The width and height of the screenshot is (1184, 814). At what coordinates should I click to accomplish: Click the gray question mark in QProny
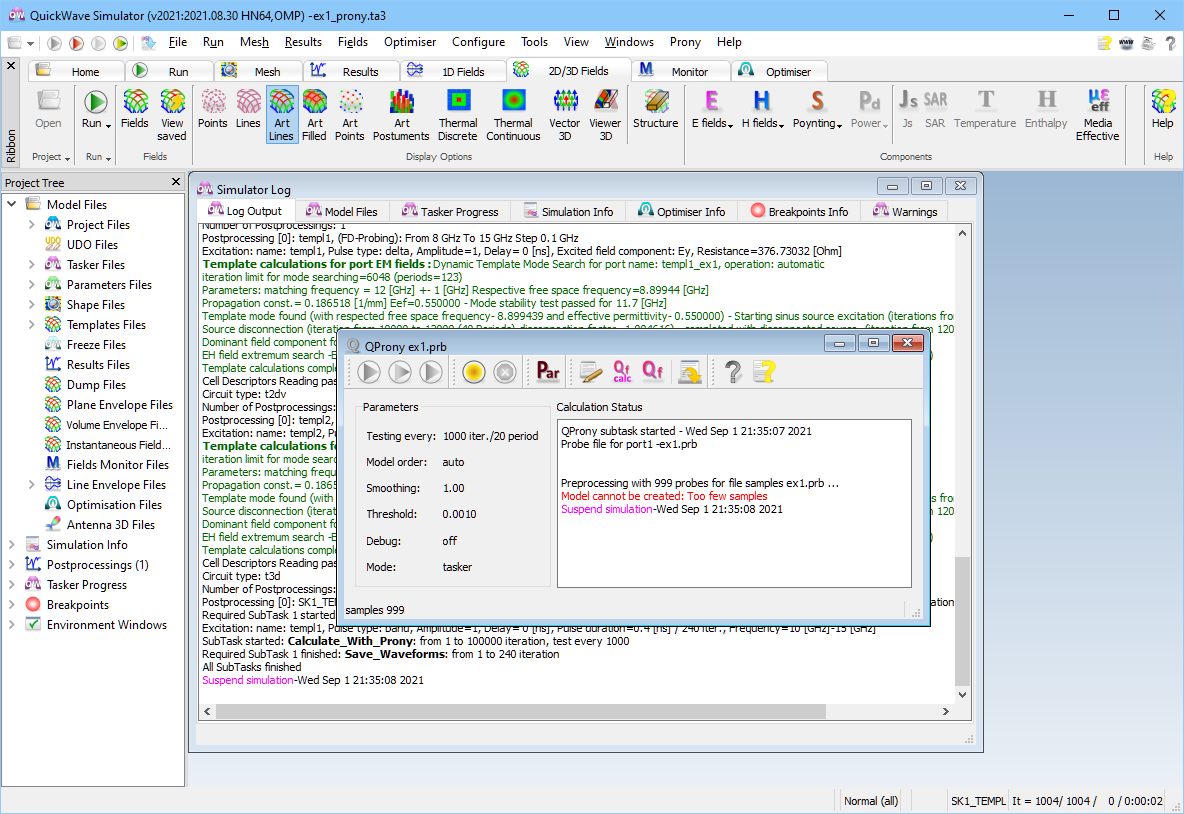(x=732, y=372)
